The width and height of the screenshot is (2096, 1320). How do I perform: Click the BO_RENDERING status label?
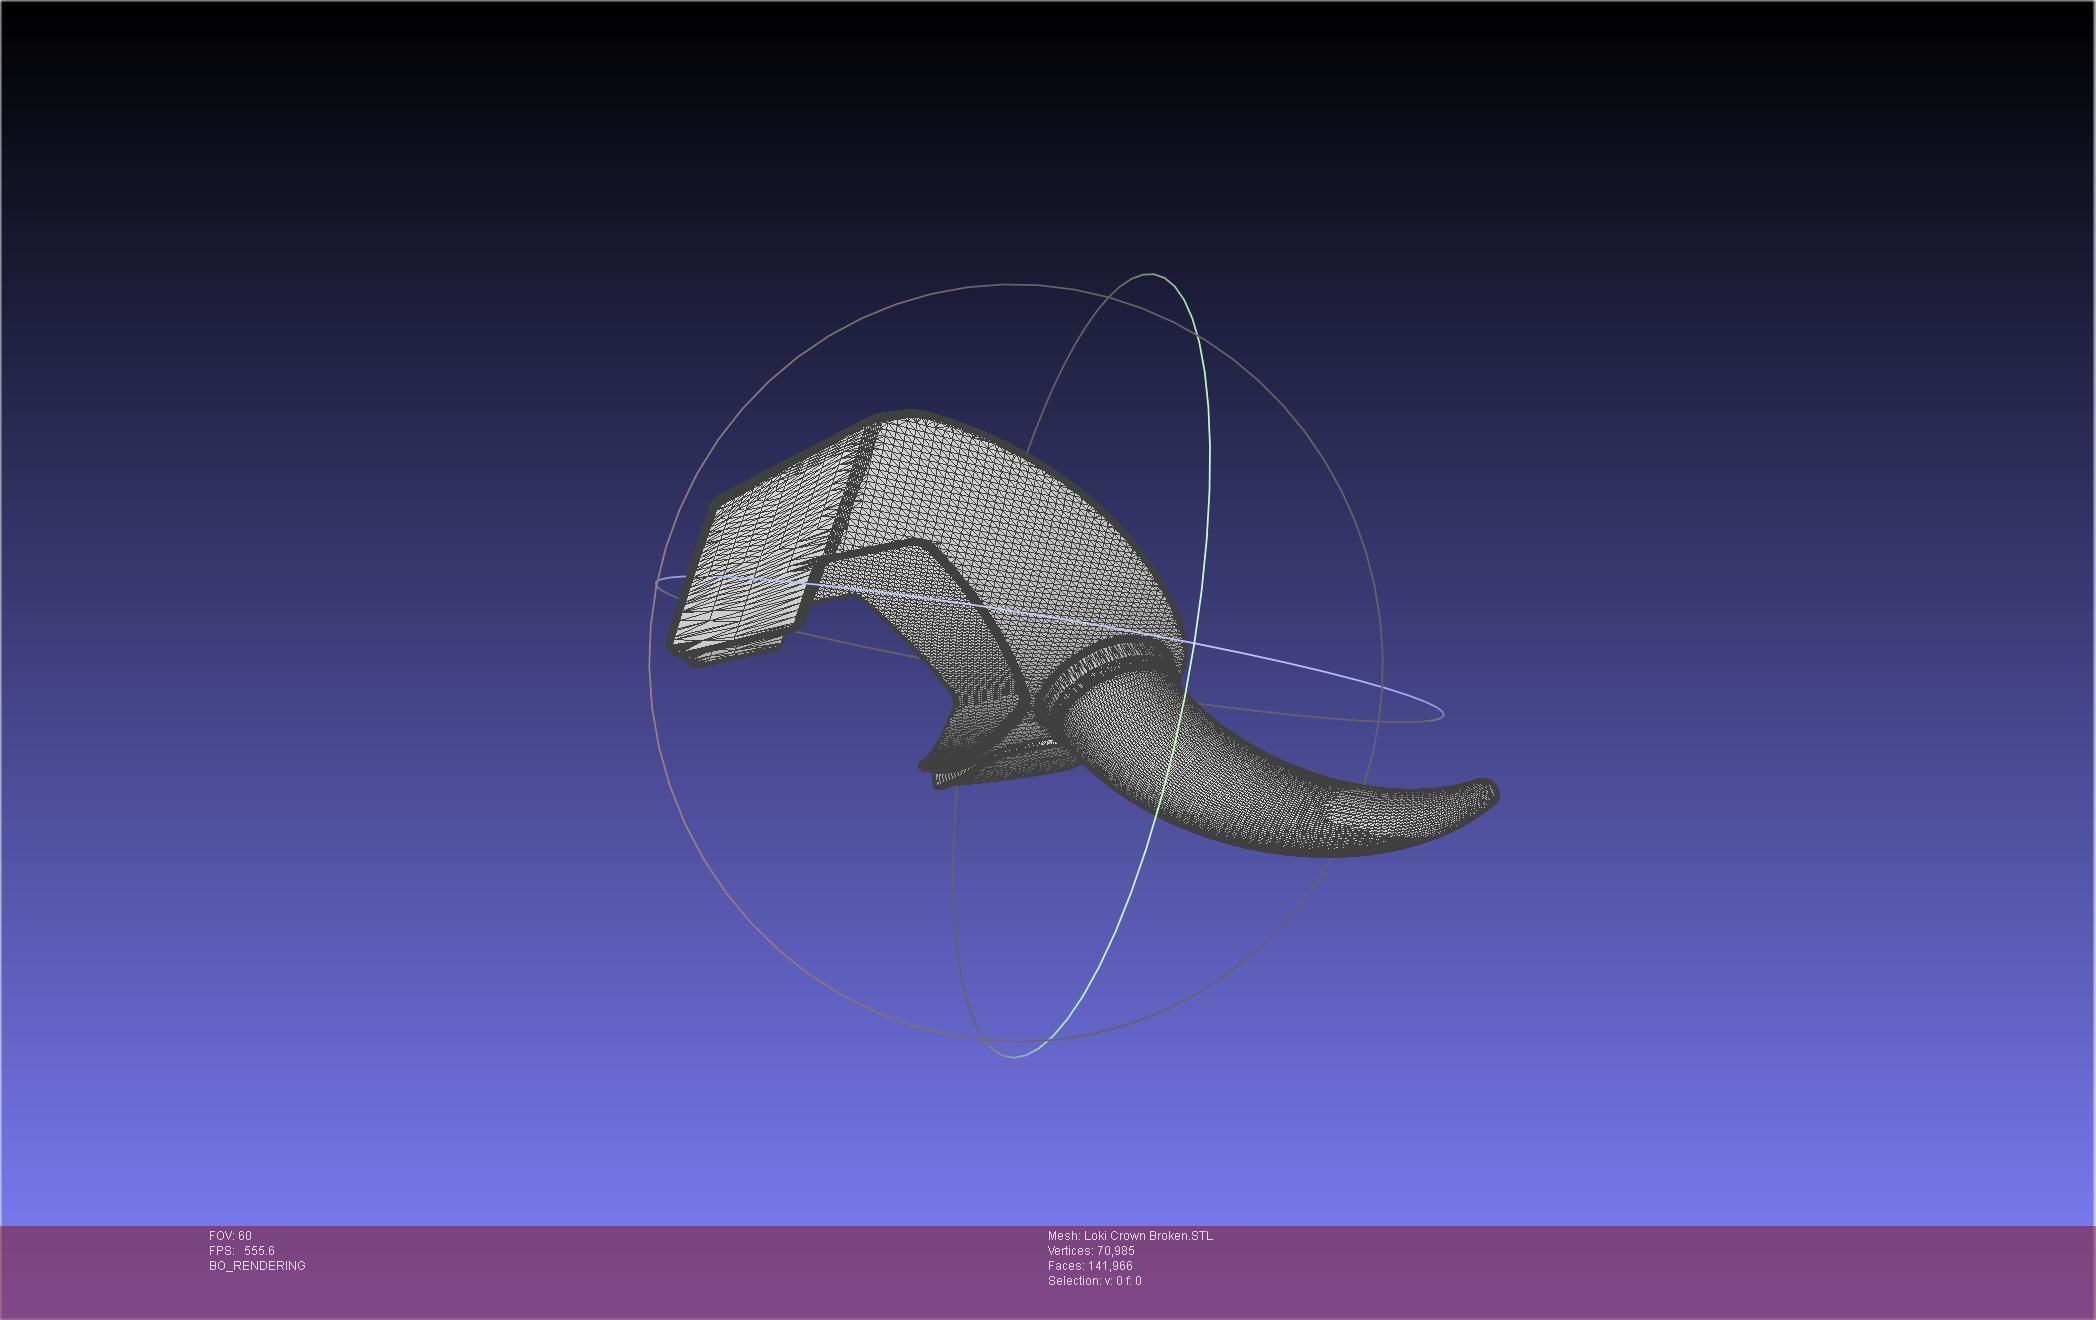point(257,1266)
